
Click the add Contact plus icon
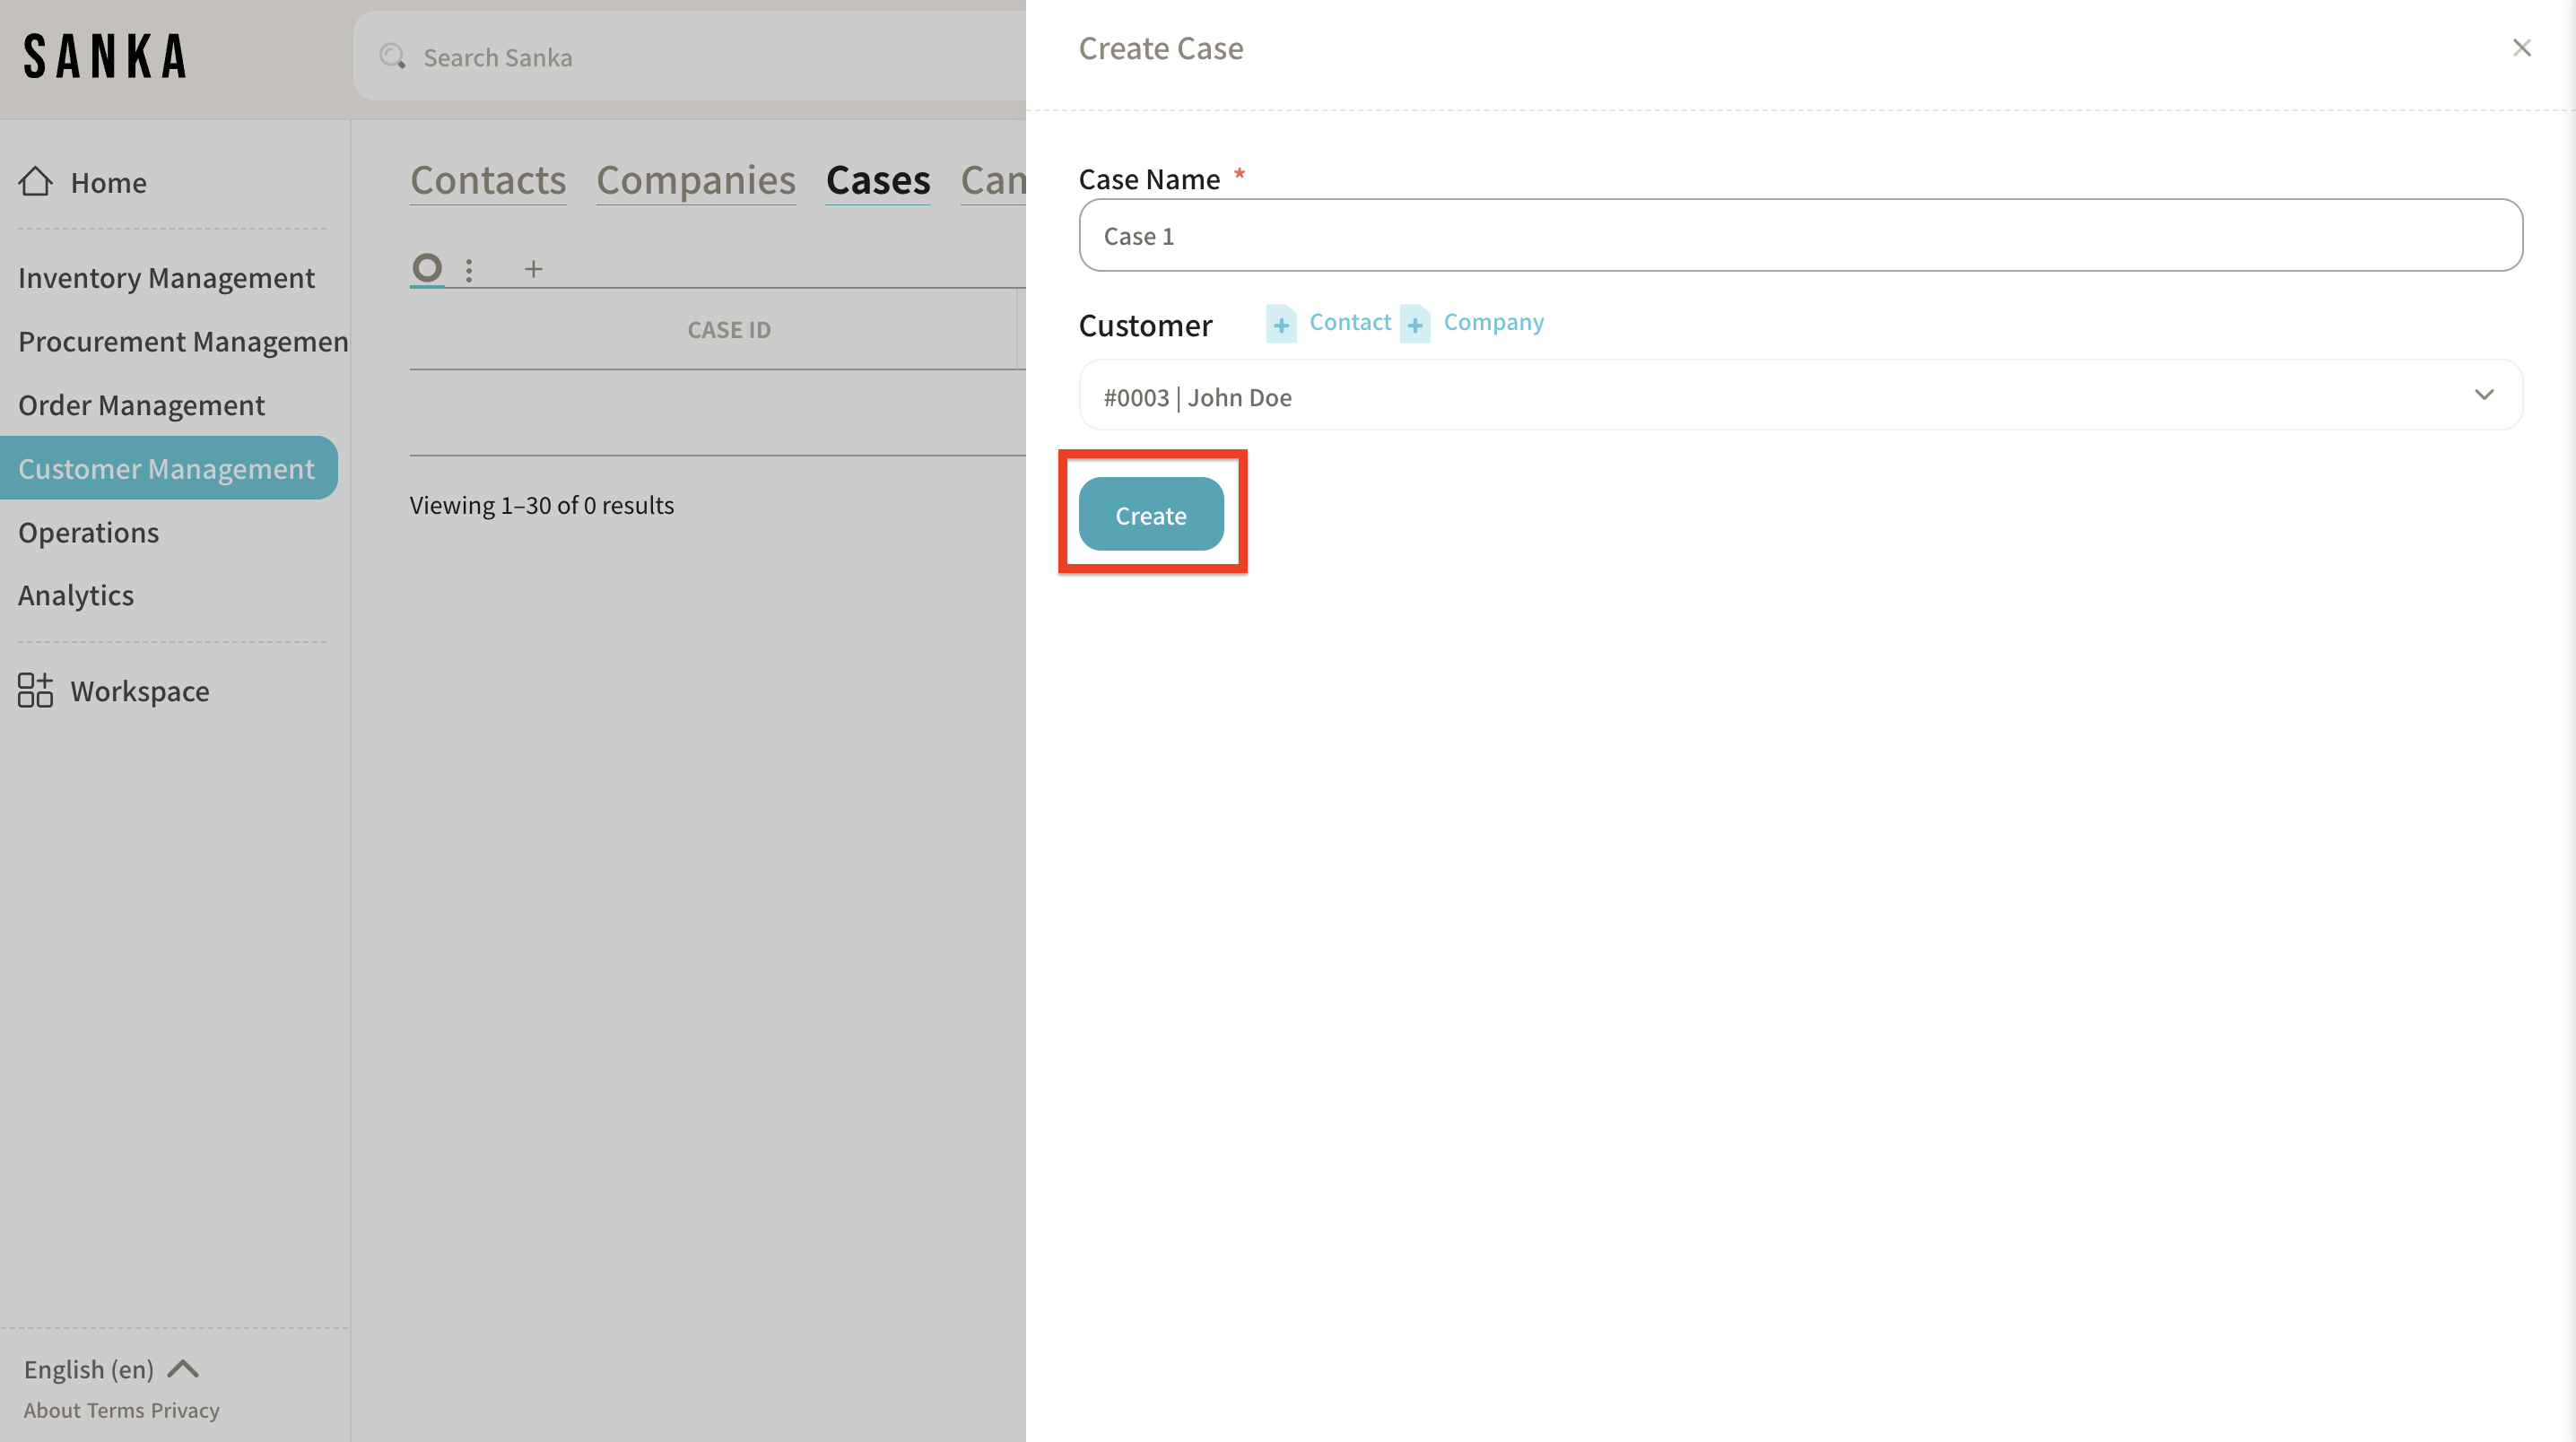pyautogui.click(x=1280, y=323)
